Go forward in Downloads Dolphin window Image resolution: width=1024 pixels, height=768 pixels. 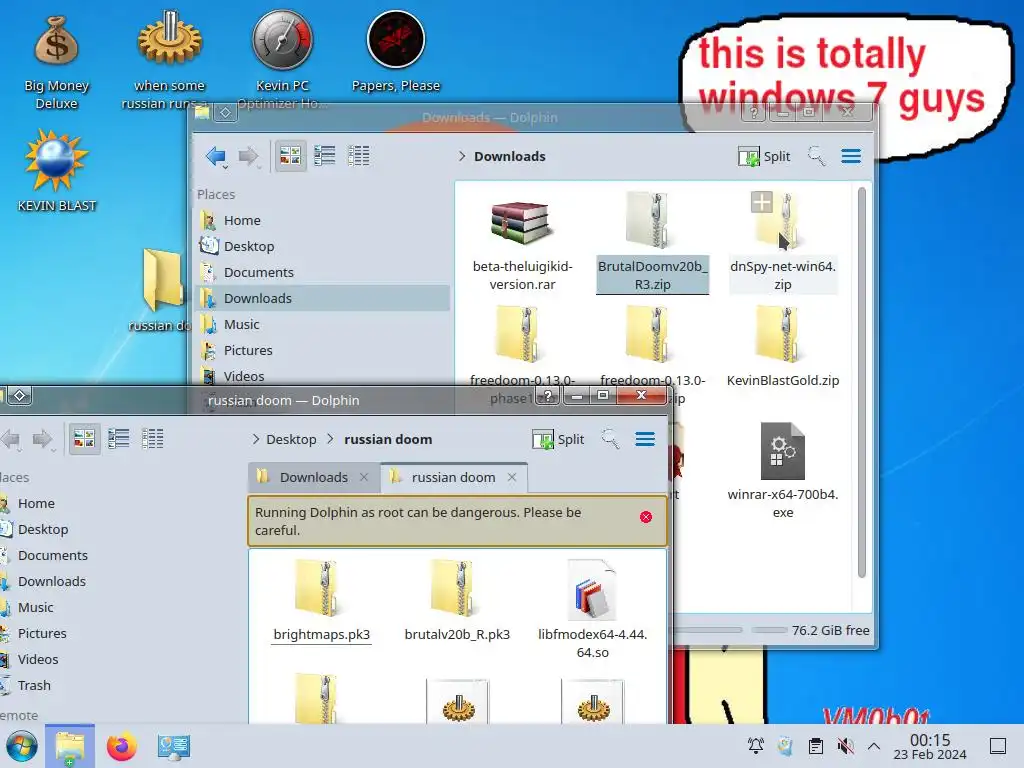(248, 156)
